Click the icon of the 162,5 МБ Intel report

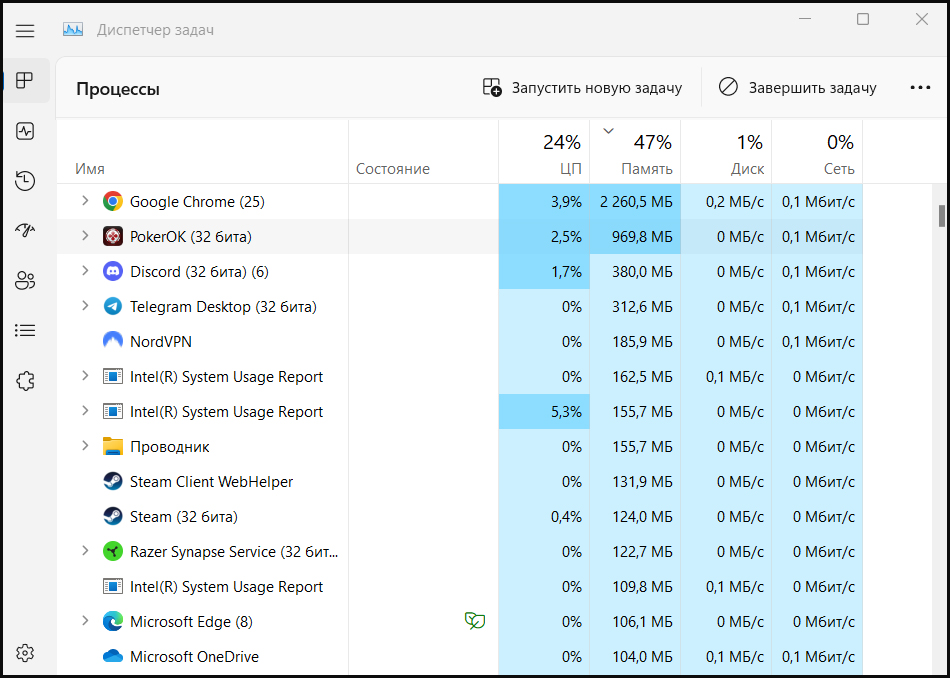tap(113, 377)
